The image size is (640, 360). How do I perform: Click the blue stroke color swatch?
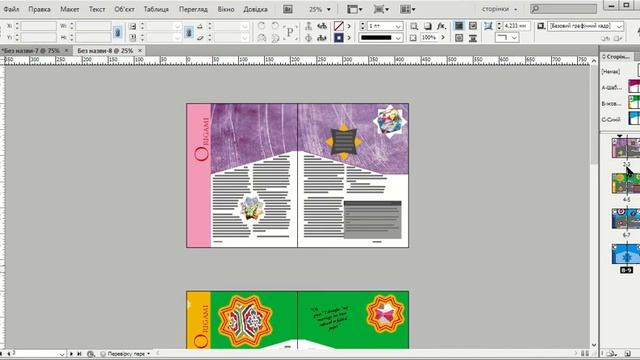(x=338, y=38)
